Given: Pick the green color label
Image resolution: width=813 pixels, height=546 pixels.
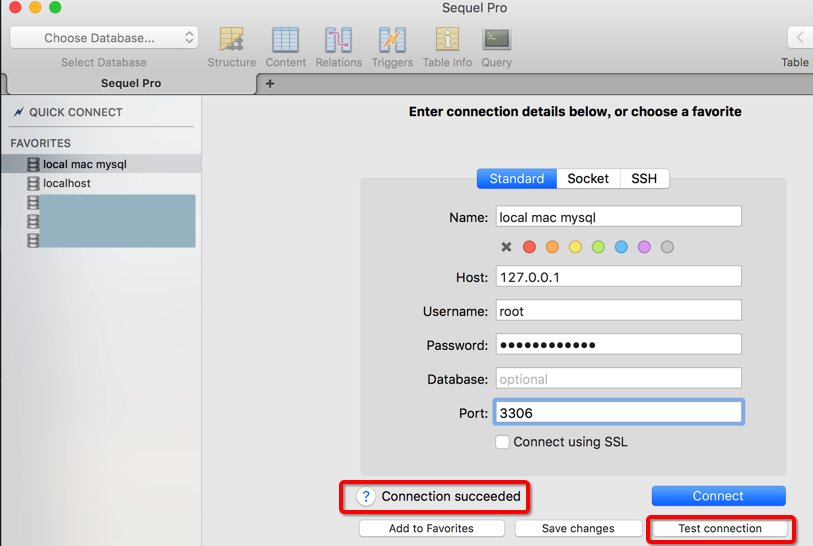Looking at the screenshot, I should point(598,247).
